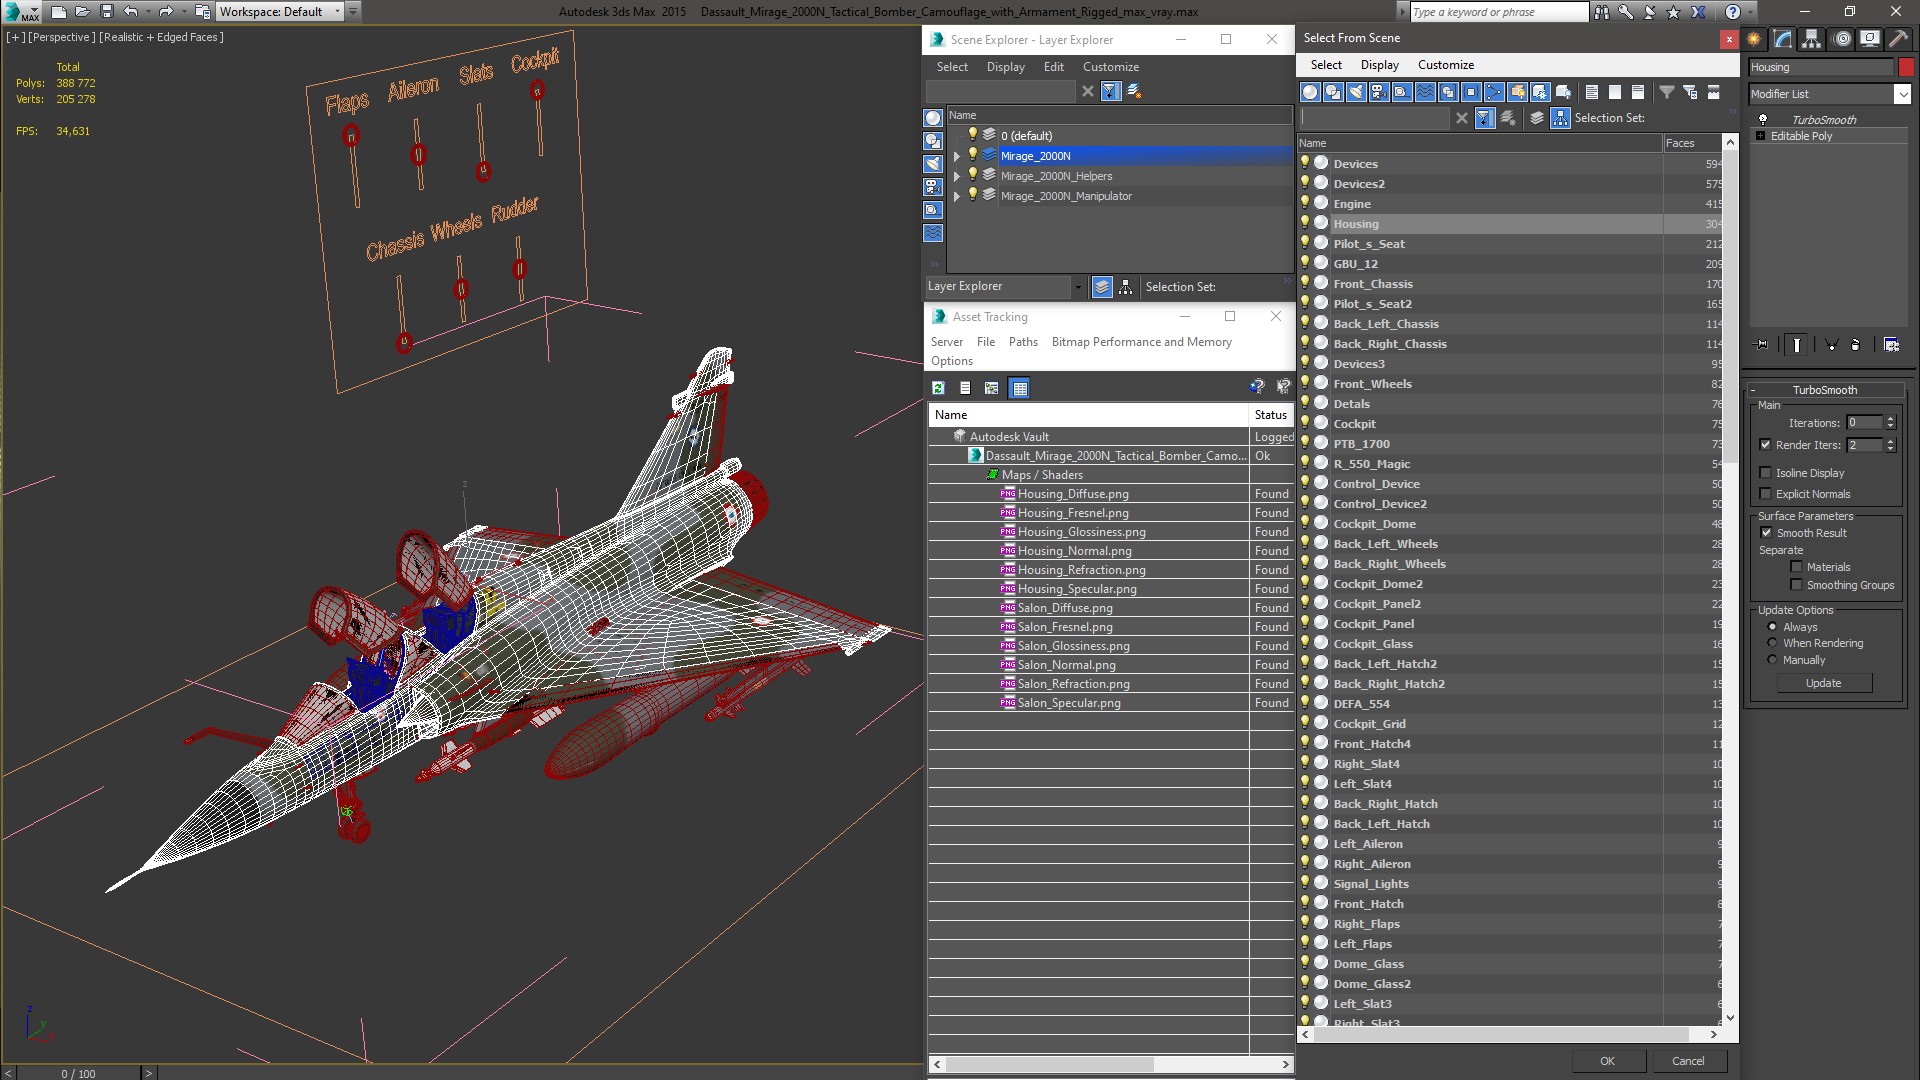The width and height of the screenshot is (1920, 1080).
Task: Expand the Editable Poly sub-objects
Action: [1760, 136]
